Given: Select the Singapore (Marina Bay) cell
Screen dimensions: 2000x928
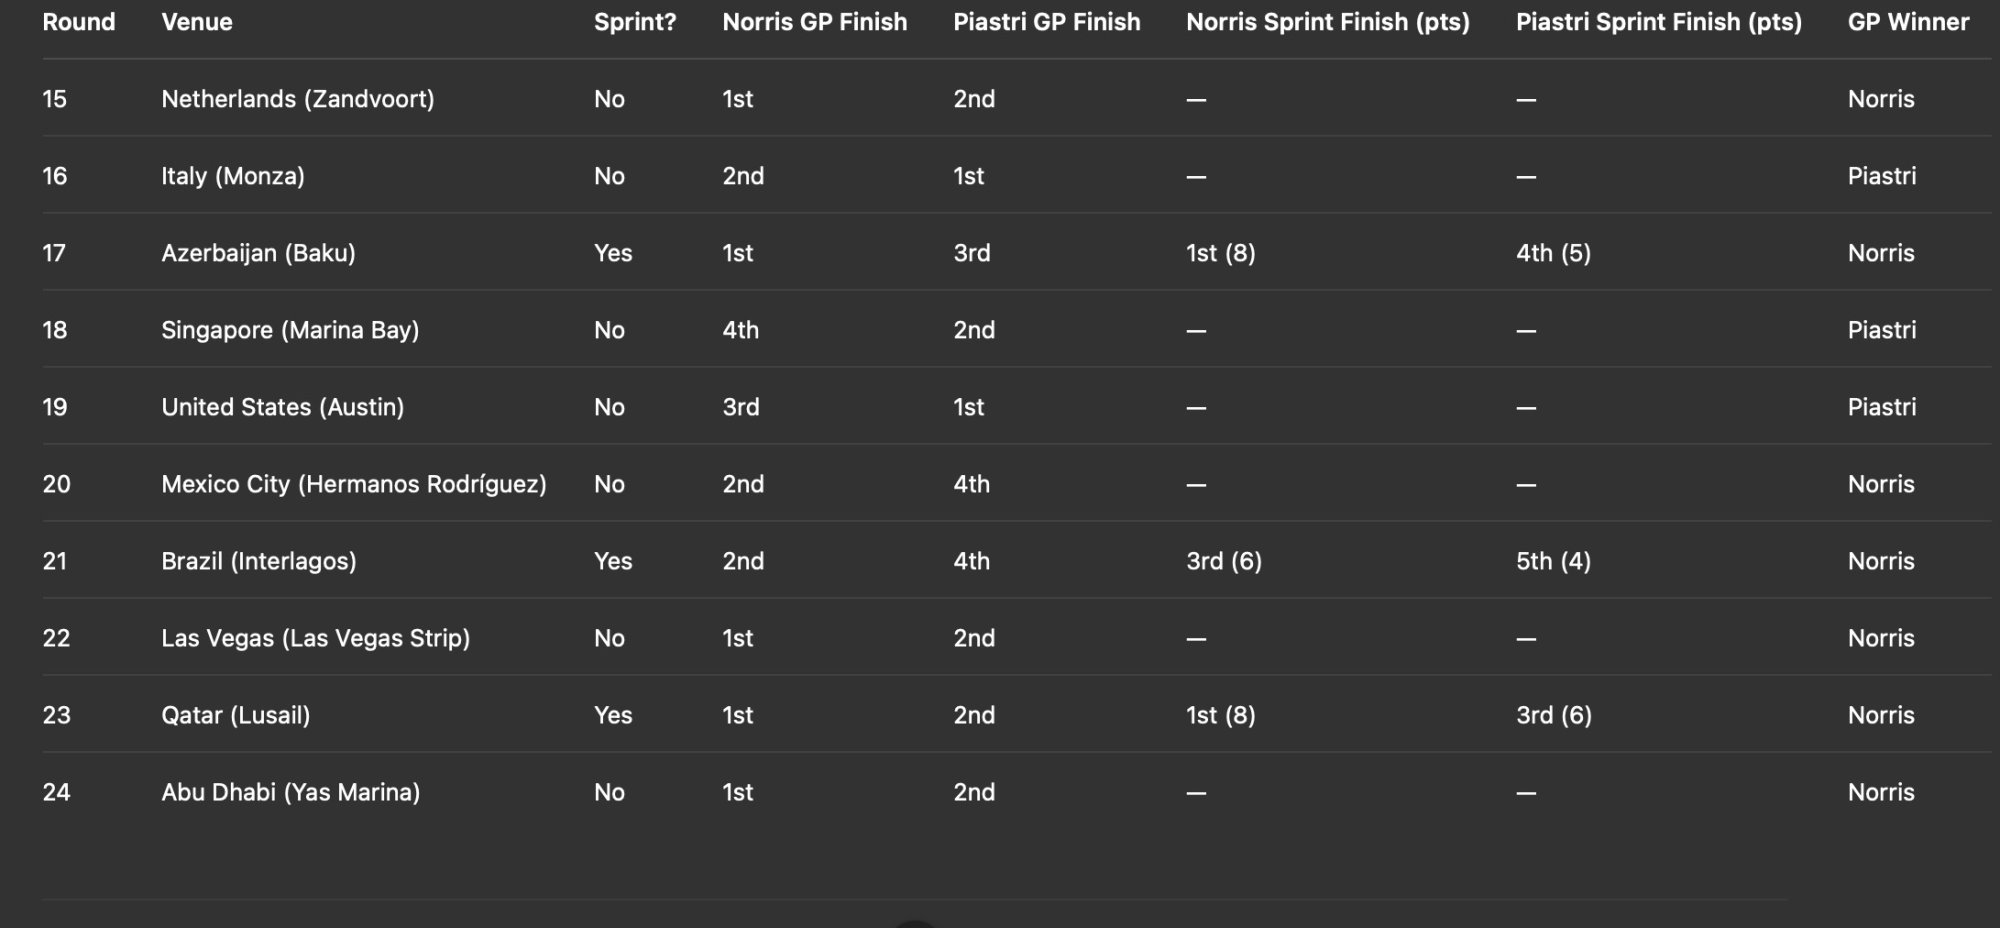Looking at the screenshot, I should [290, 330].
